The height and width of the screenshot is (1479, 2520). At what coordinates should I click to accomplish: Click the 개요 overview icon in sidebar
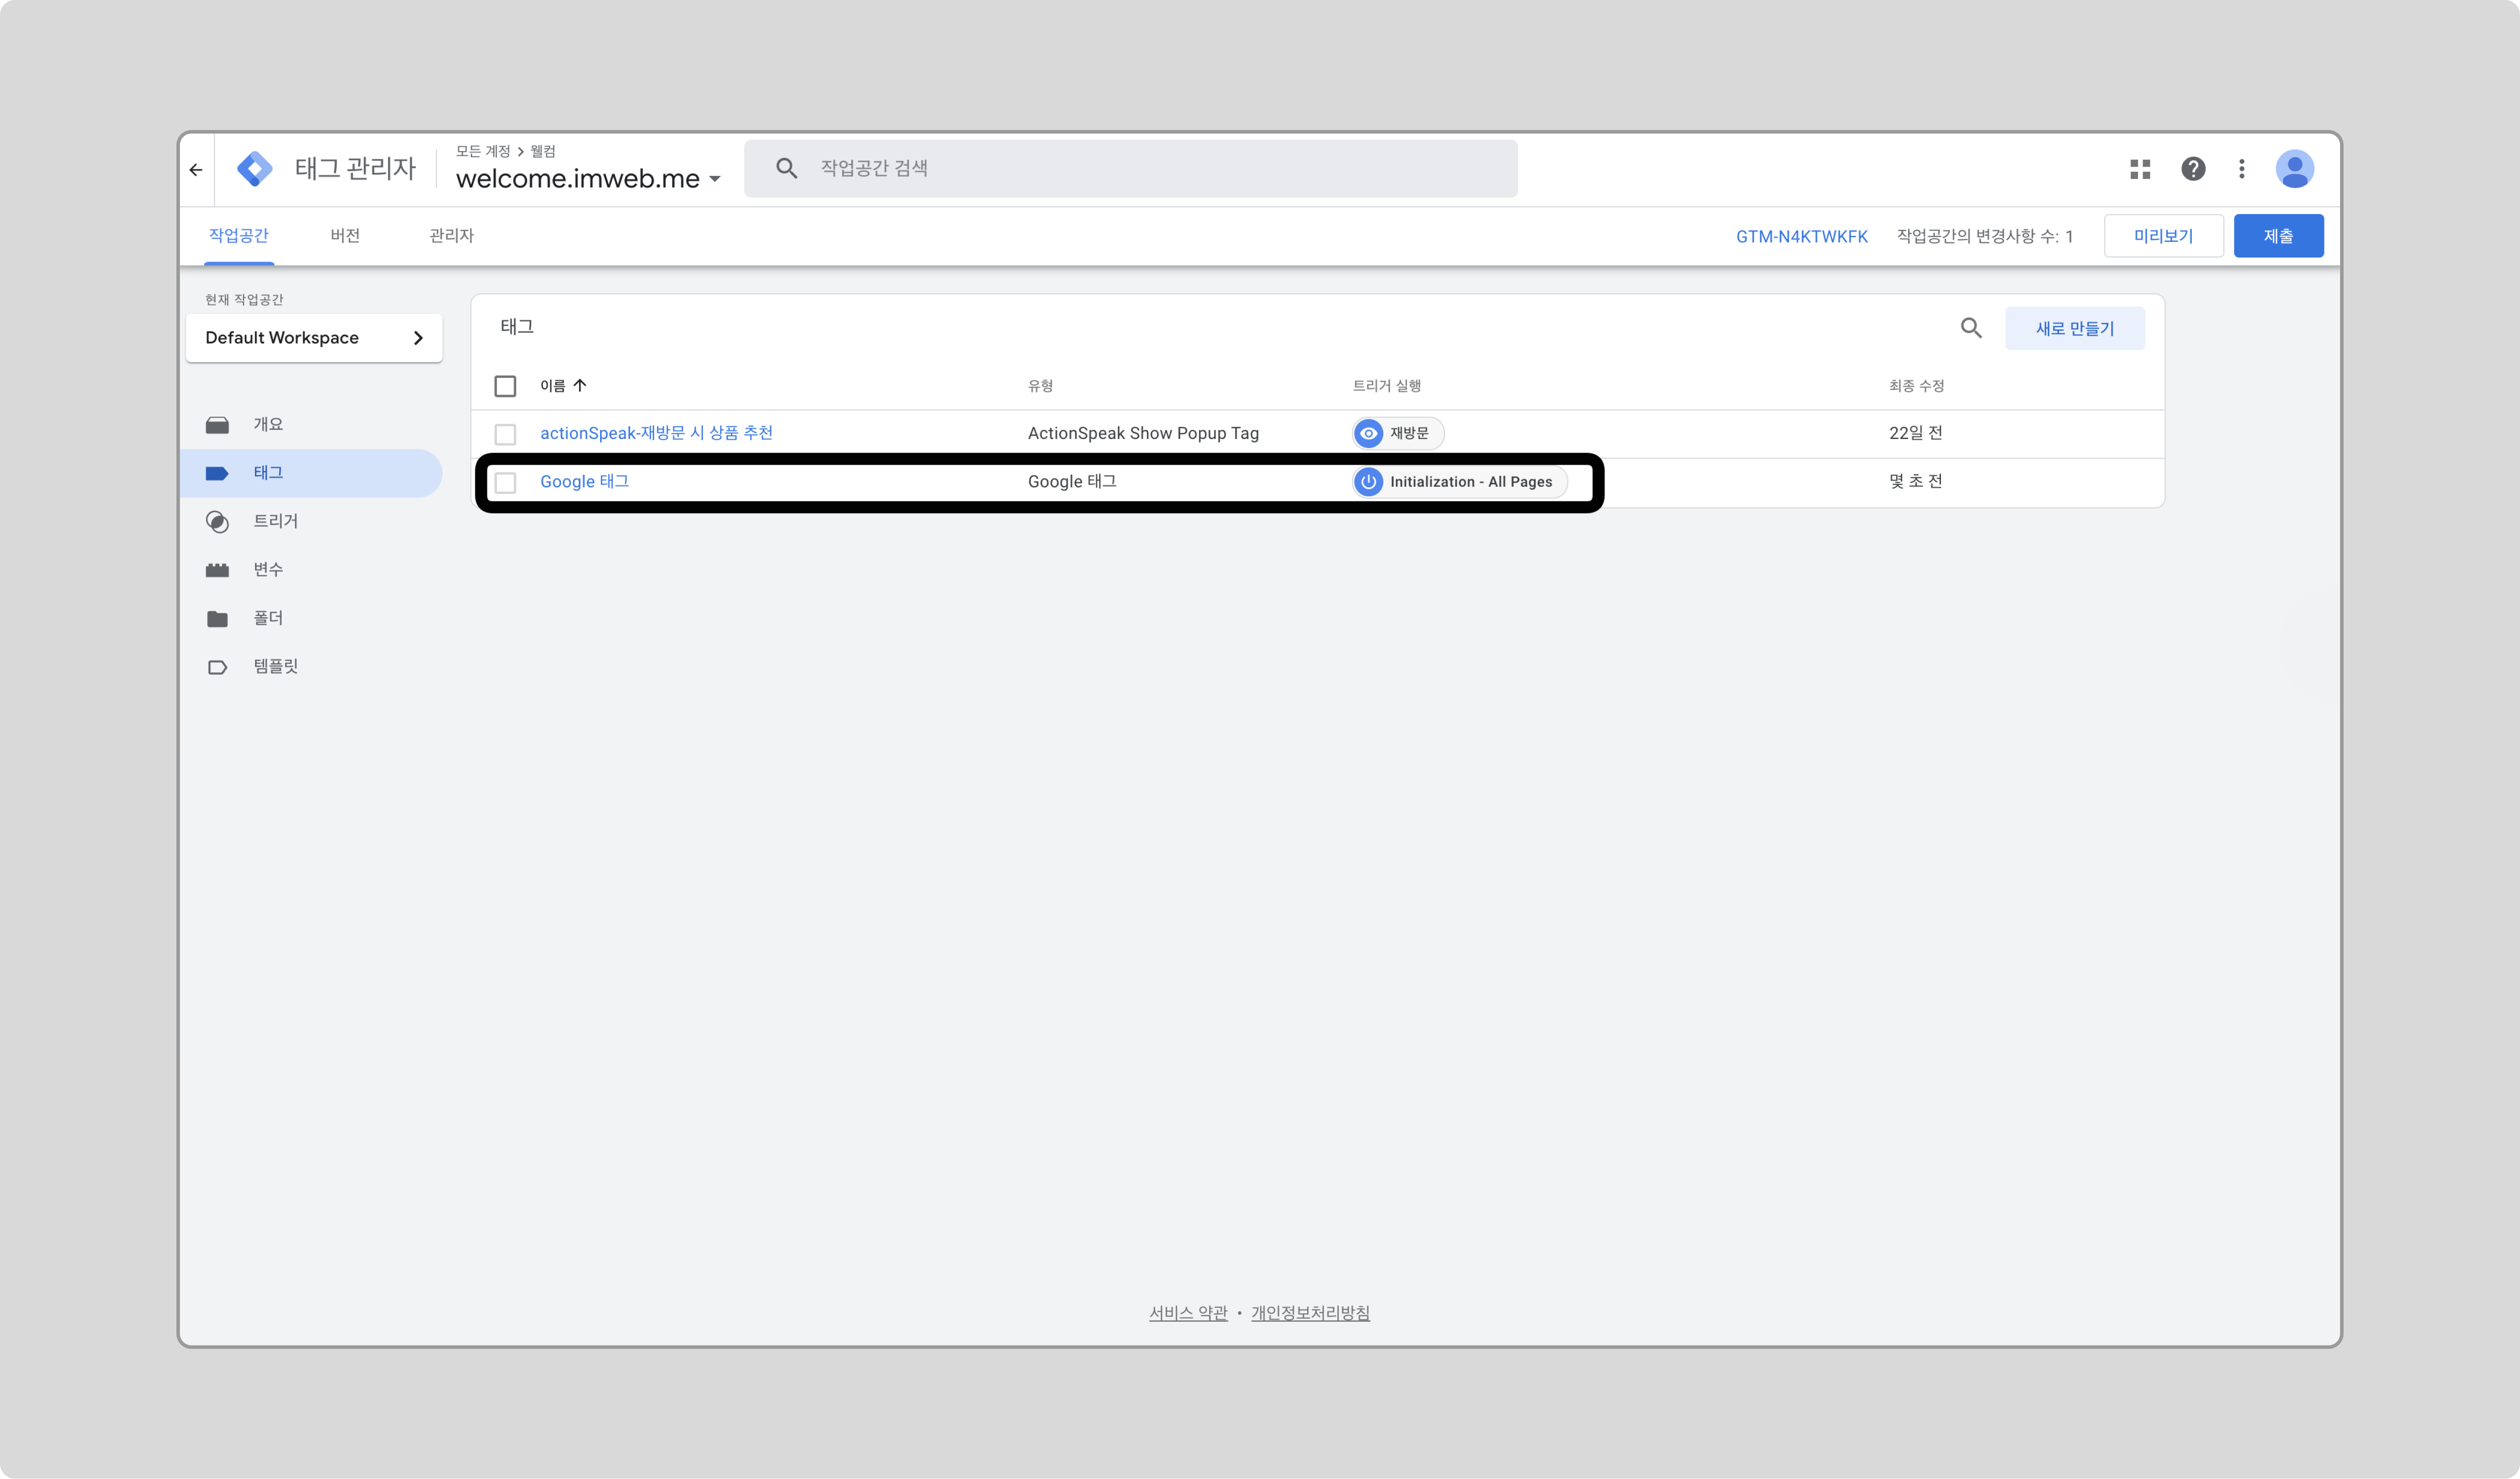217,425
